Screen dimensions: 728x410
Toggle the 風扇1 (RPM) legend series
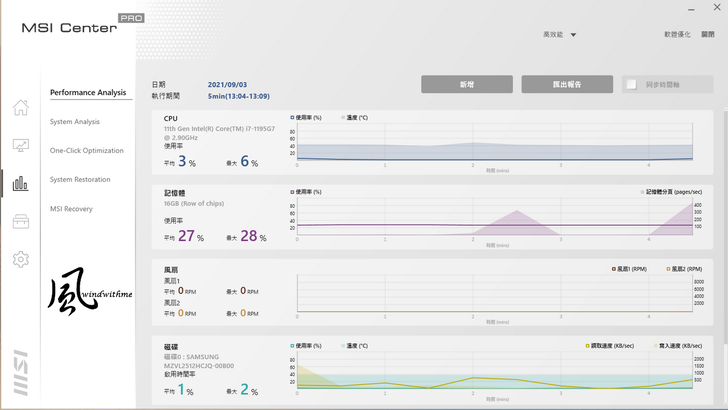613,268
